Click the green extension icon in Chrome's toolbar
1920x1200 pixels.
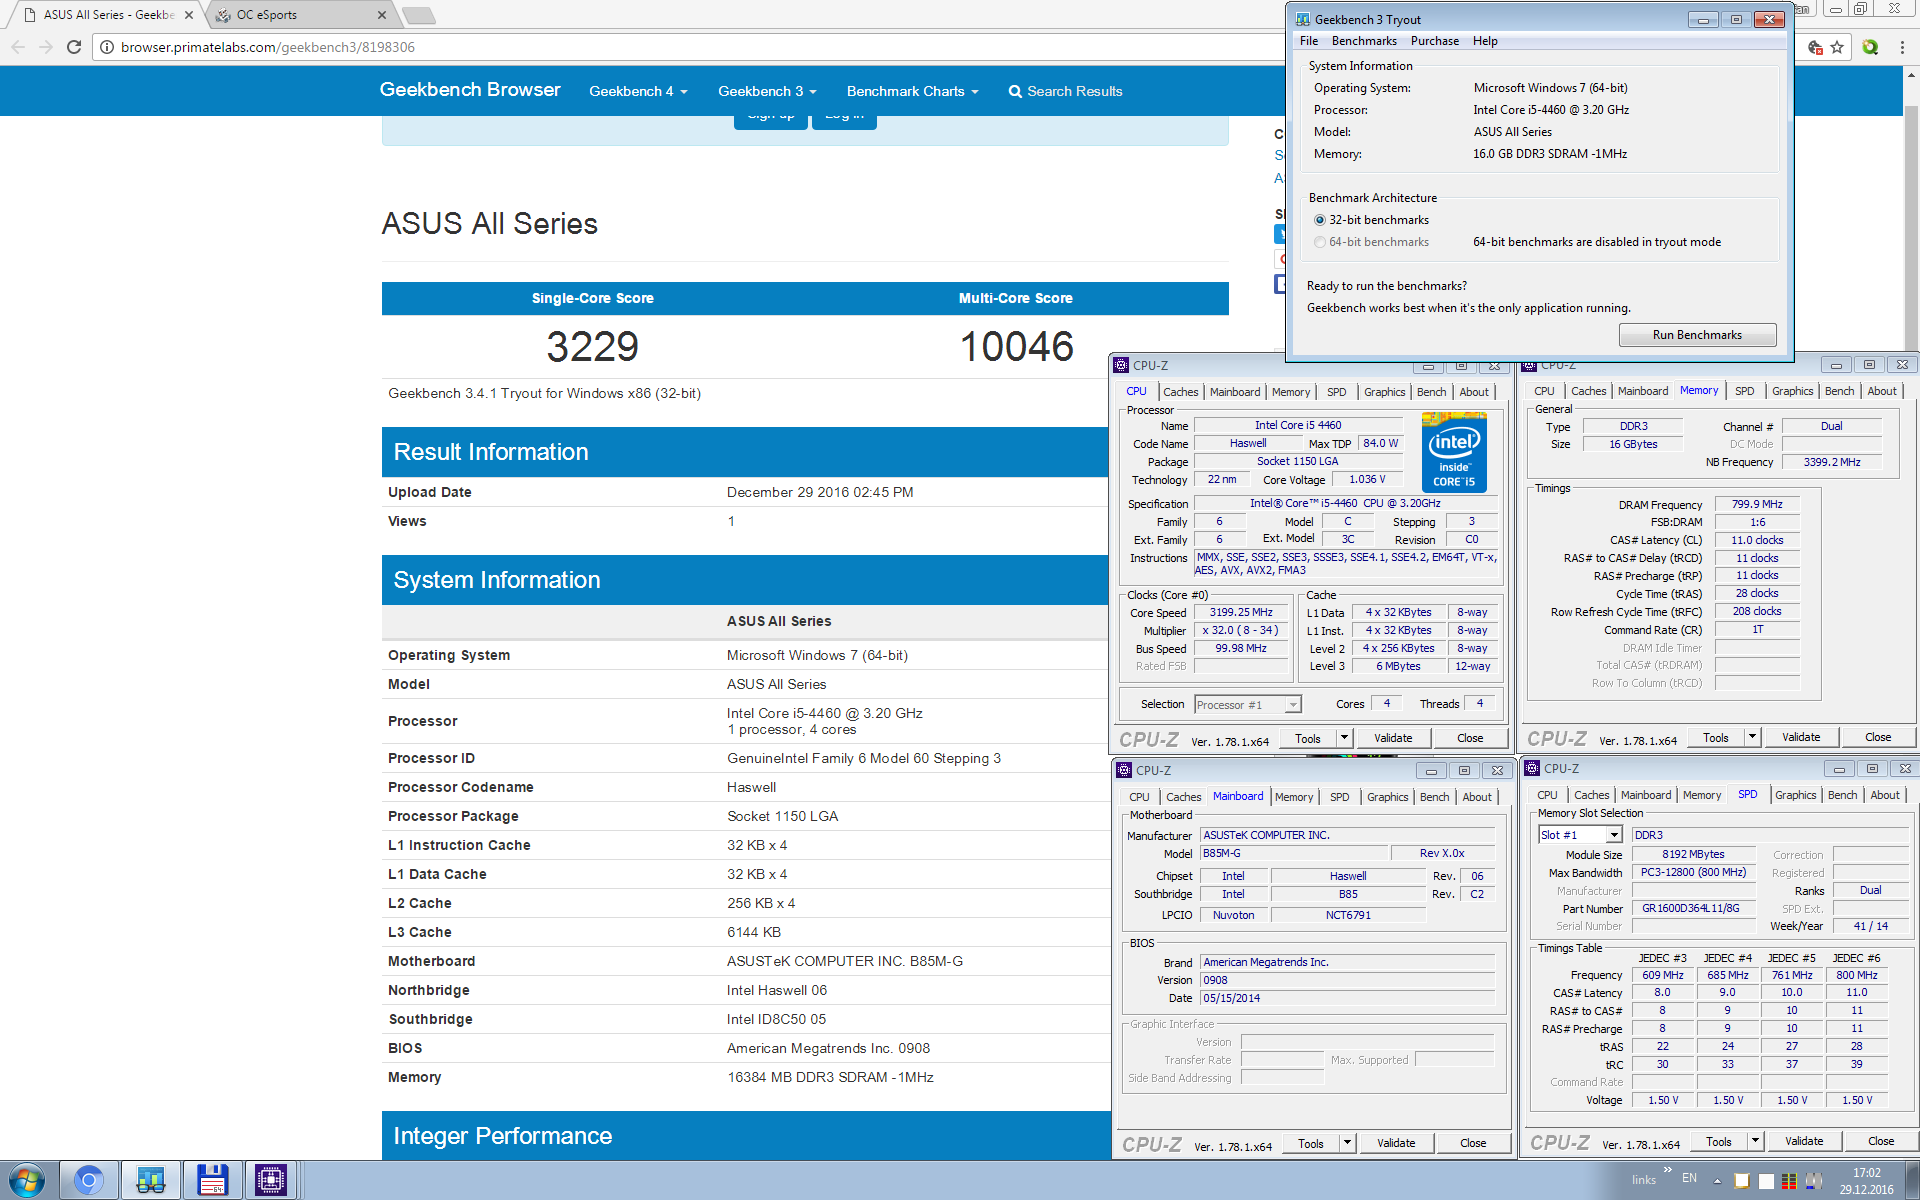click(x=1870, y=47)
